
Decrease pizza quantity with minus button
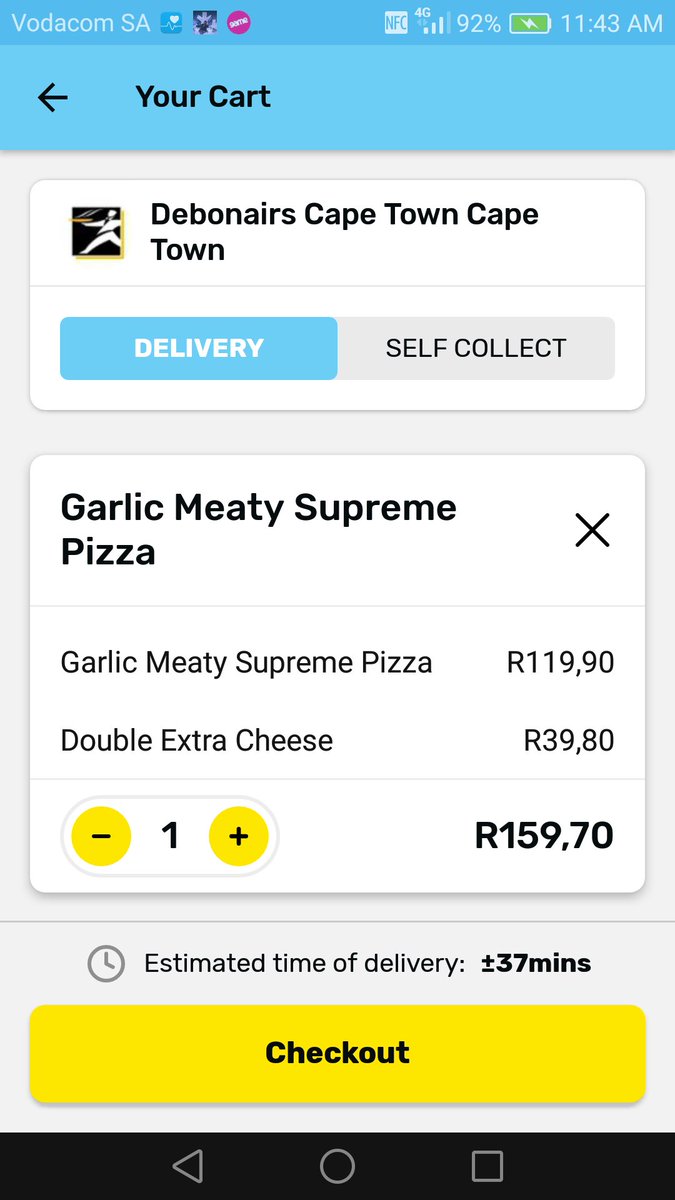click(101, 836)
